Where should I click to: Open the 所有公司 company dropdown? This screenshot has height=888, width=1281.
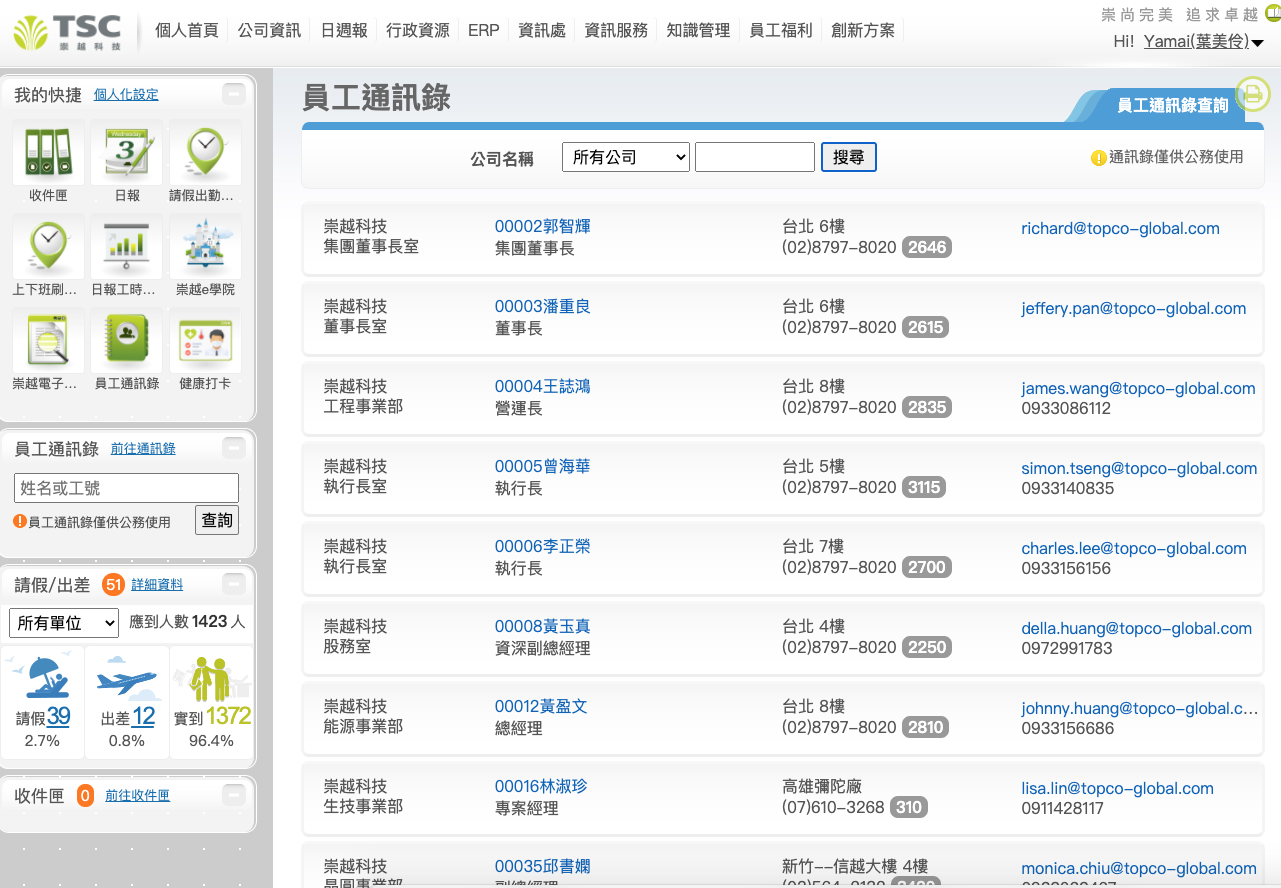[626, 157]
